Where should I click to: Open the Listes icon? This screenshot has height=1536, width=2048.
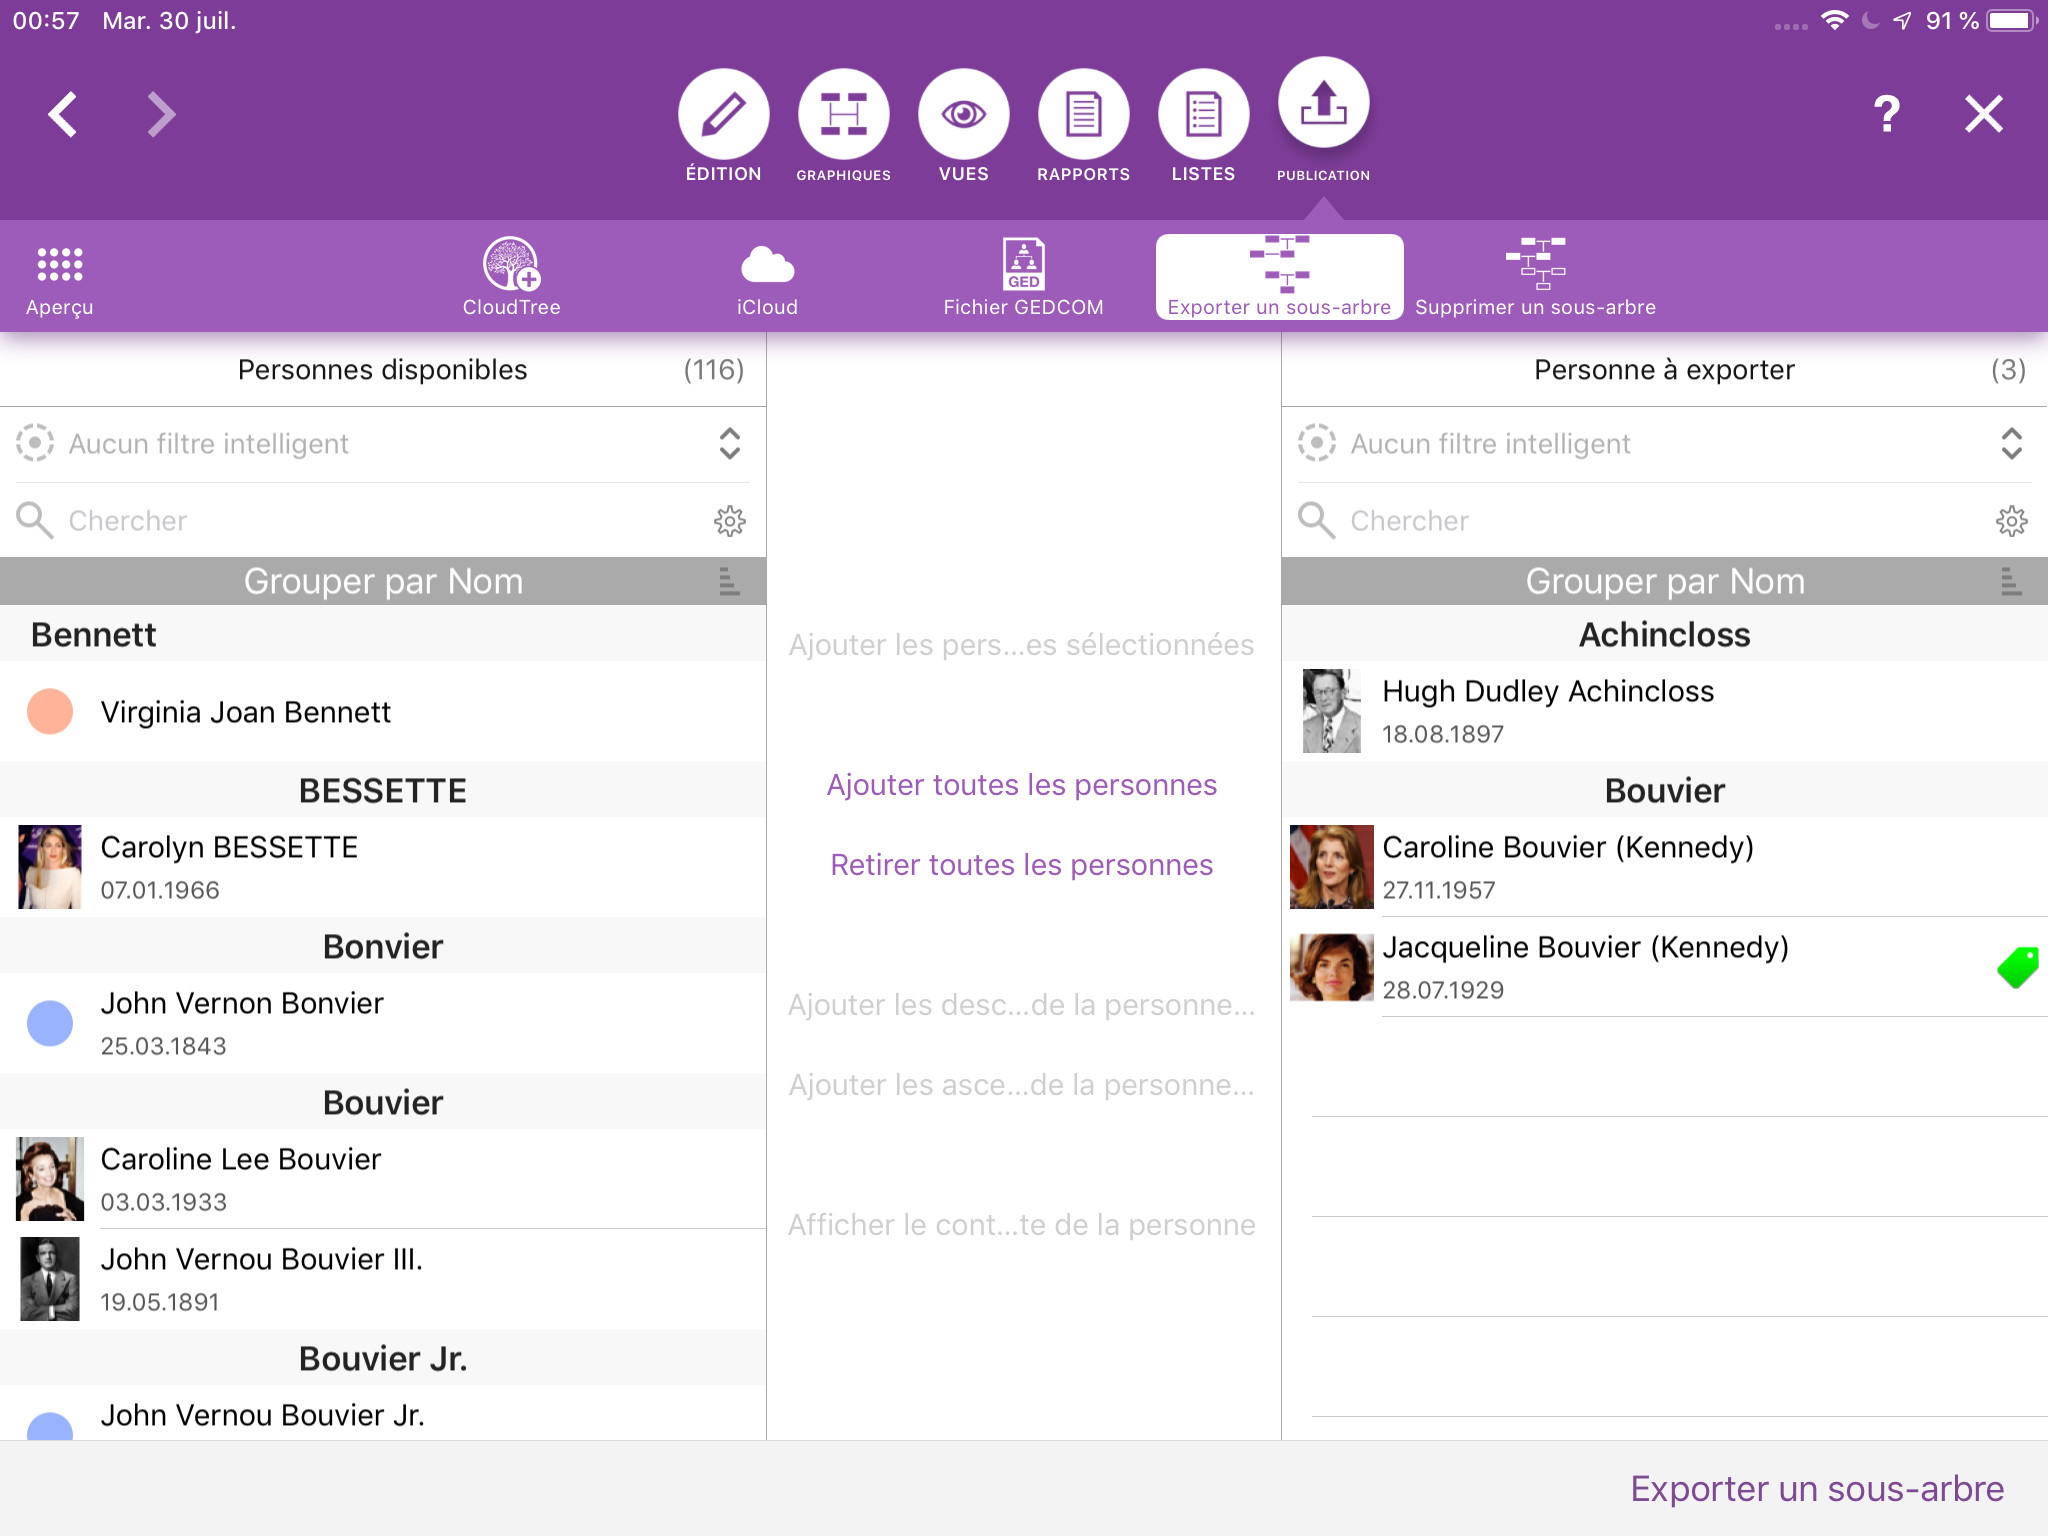(1203, 114)
